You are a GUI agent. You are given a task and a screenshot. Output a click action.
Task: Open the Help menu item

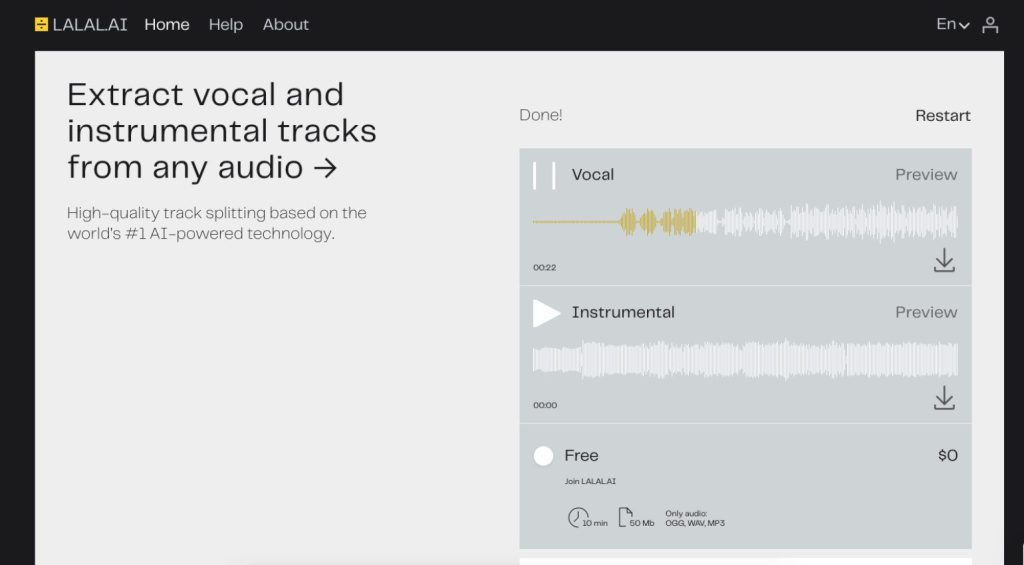(226, 25)
